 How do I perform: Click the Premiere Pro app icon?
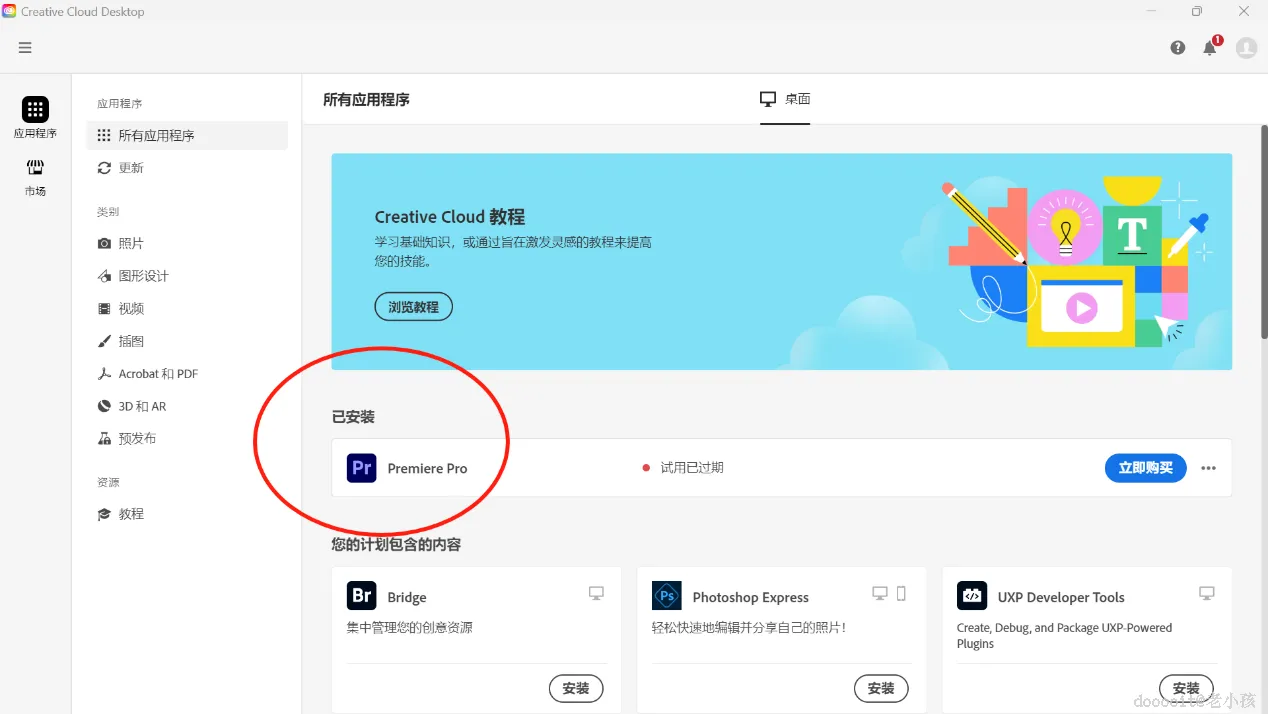[x=360, y=468]
